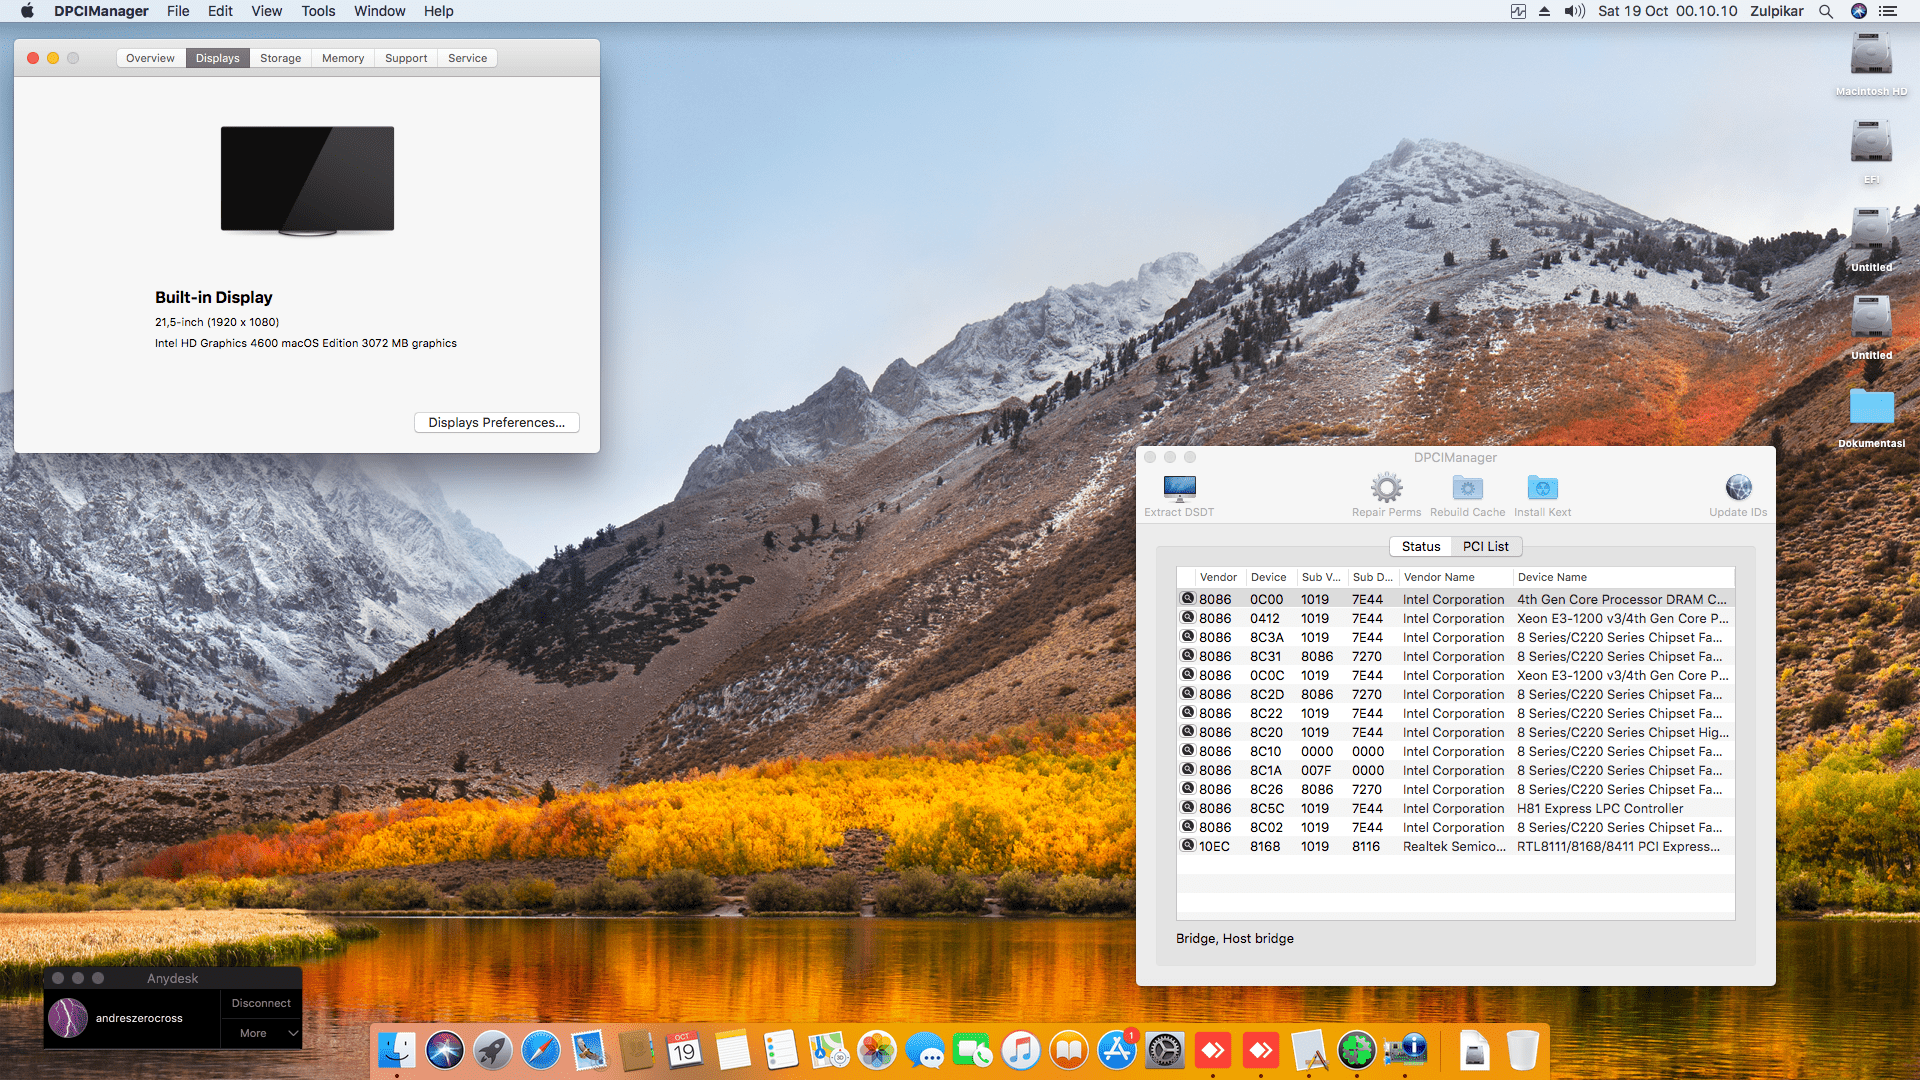Switch to the Status tab in DPCIManager
Image resolution: width=1920 pixels, height=1080 pixels.
click(x=1420, y=546)
